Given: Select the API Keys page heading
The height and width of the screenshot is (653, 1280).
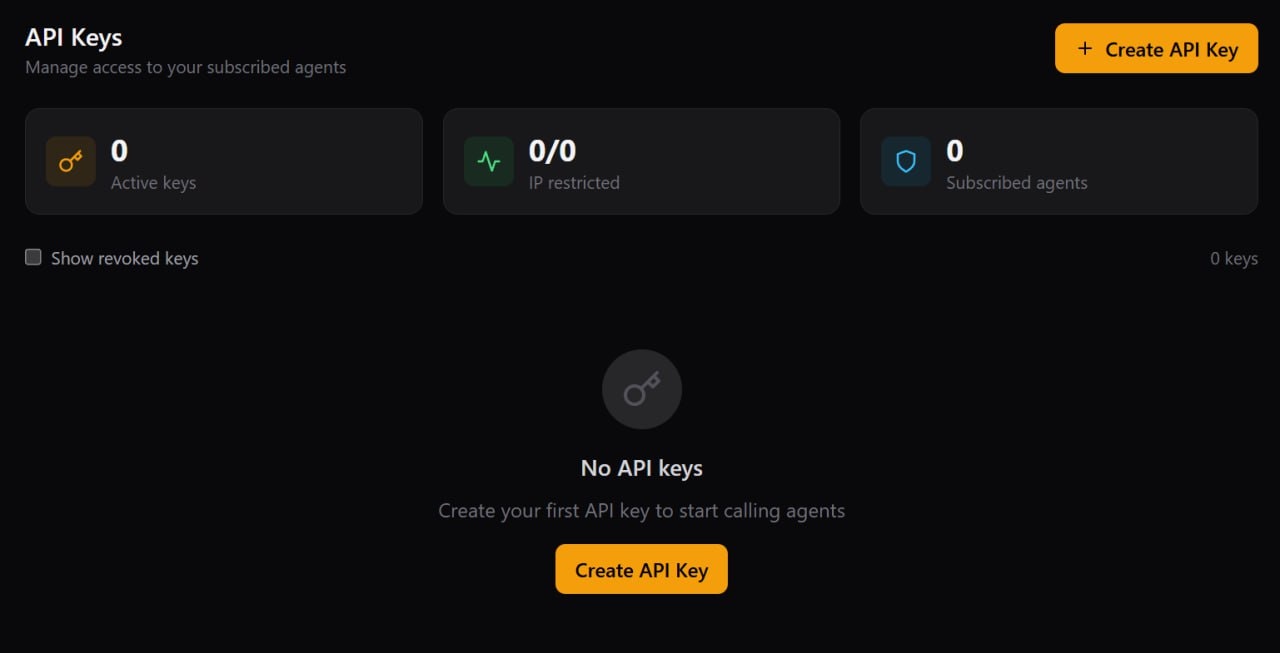Looking at the screenshot, I should tap(72, 37).
